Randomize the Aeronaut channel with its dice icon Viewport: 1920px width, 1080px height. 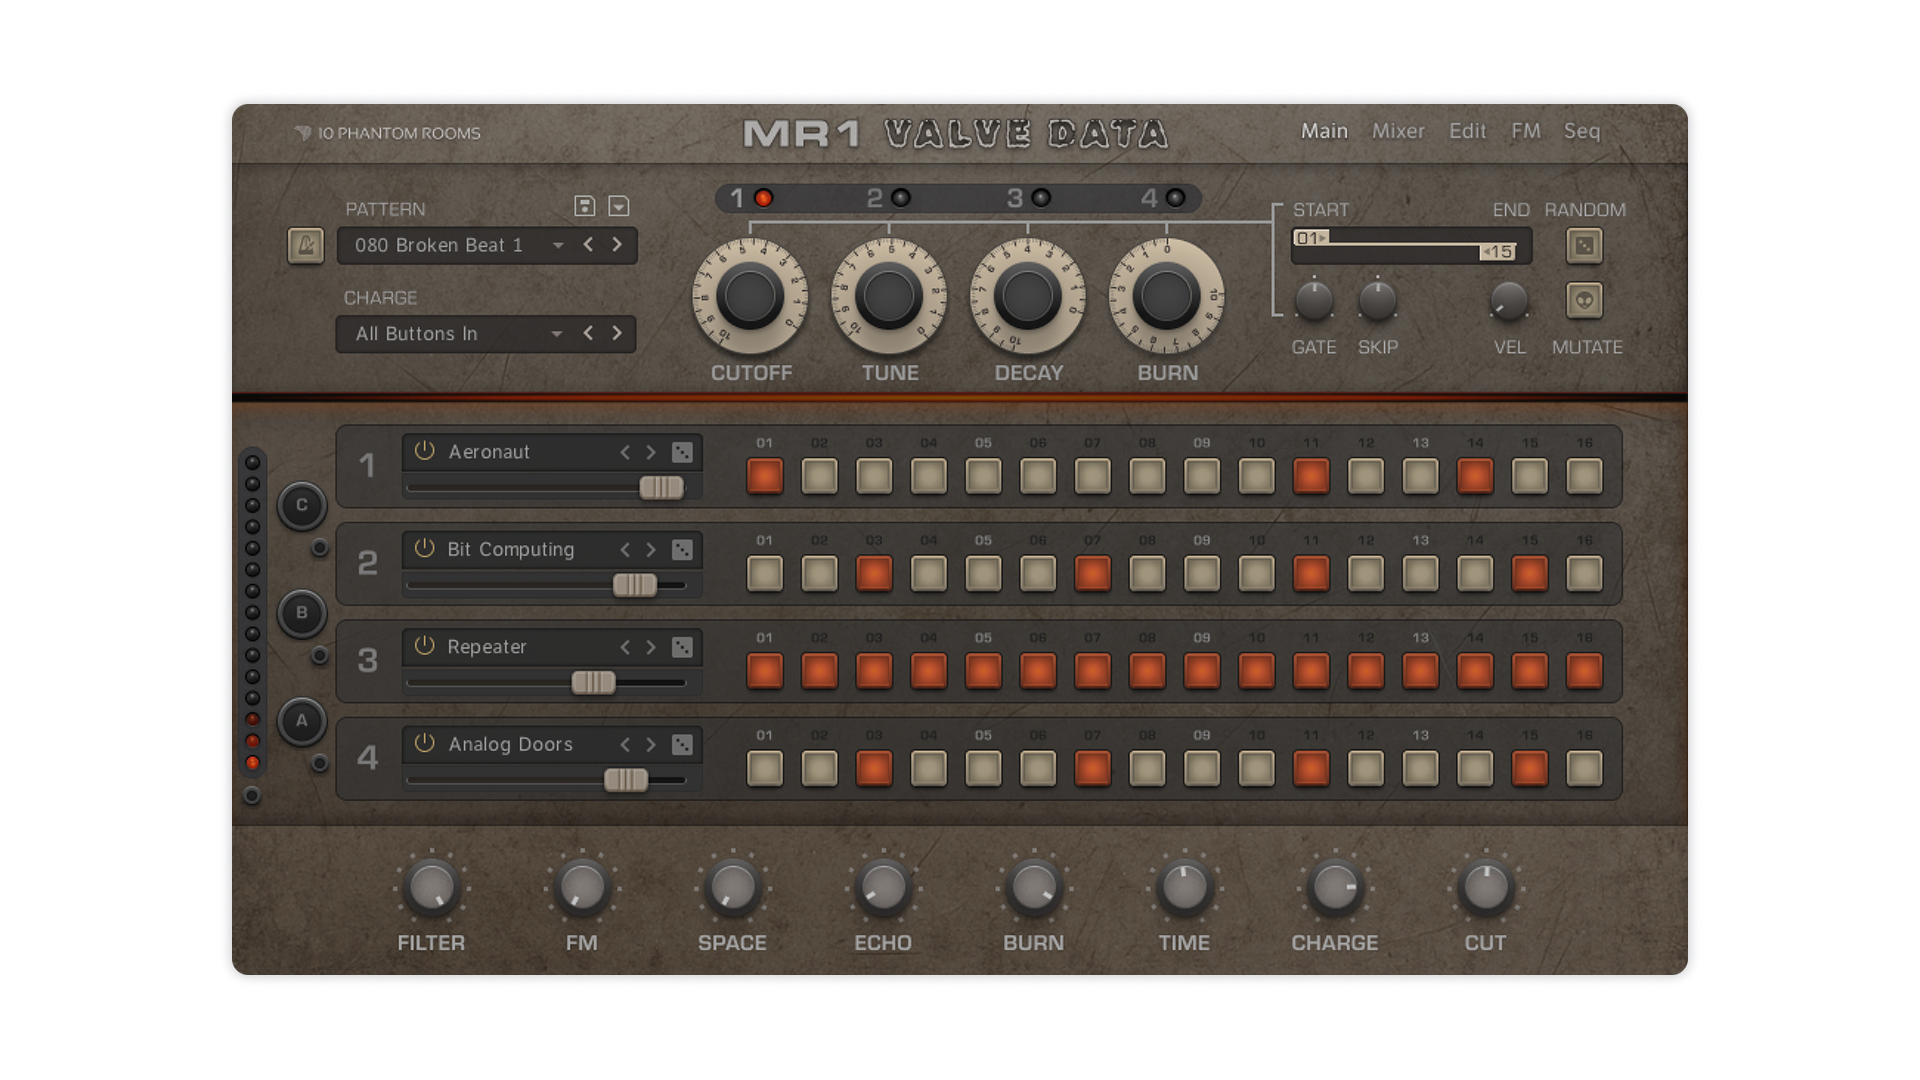pyautogui.click(x=682, y=452)
